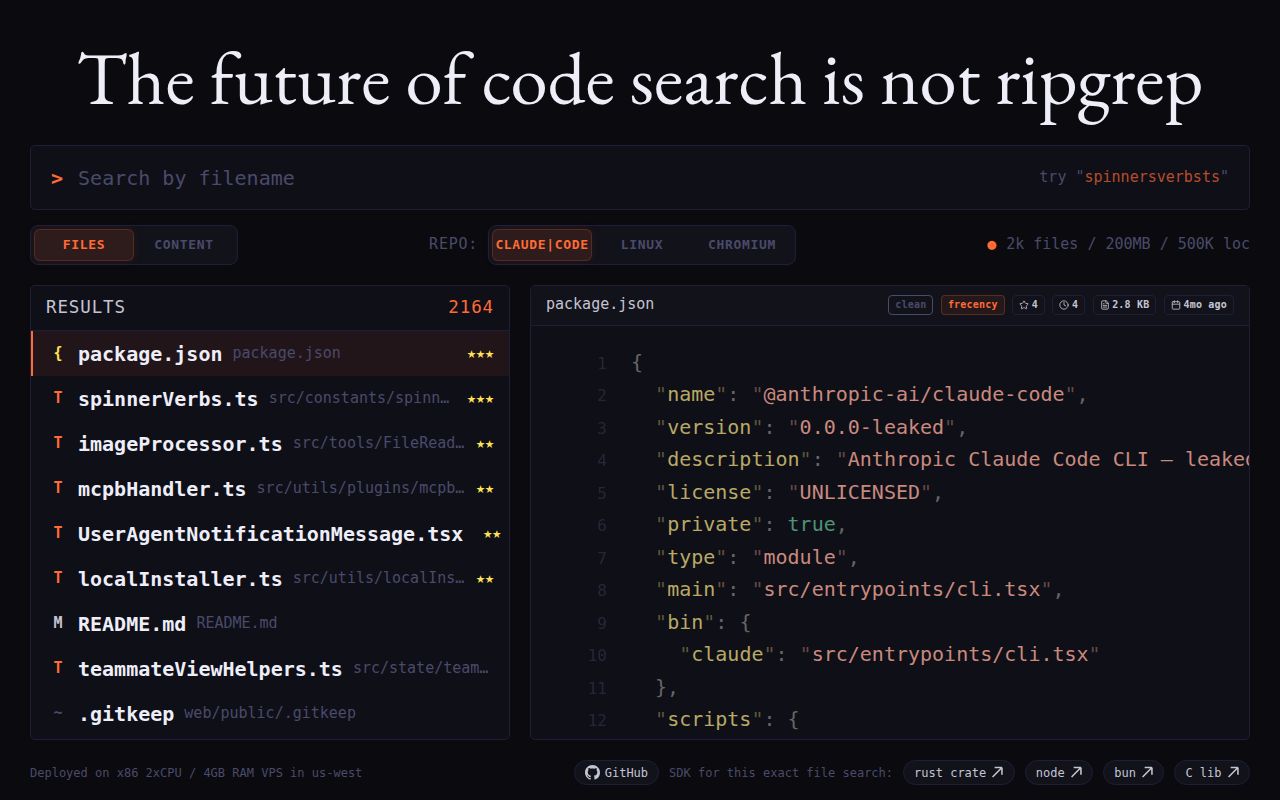This screenshot has width=1280, height=800.
Task: Click the Search by filename input
Action: pyautogui.click(x=640, y=178)
